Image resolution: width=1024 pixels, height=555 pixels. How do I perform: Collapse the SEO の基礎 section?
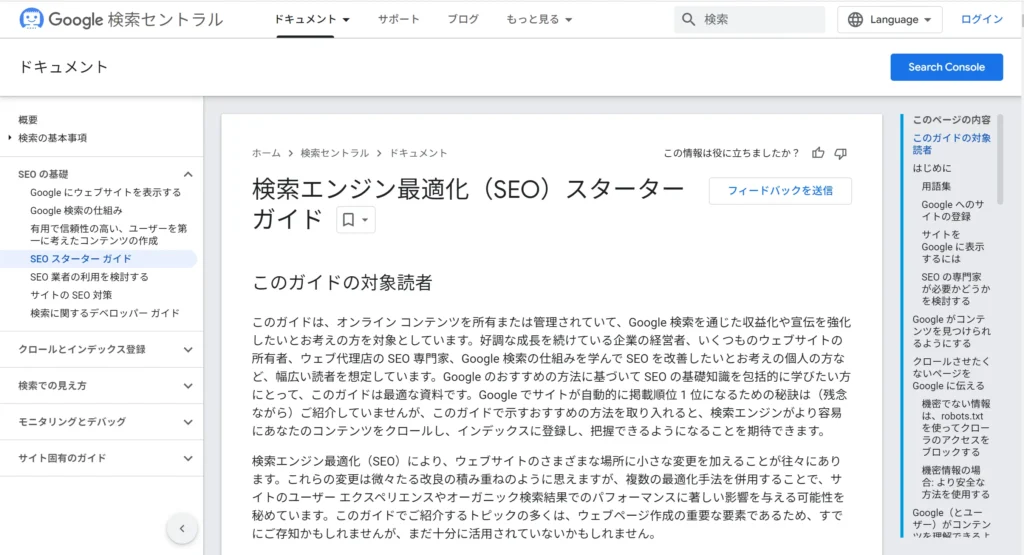tap(188, 174)
